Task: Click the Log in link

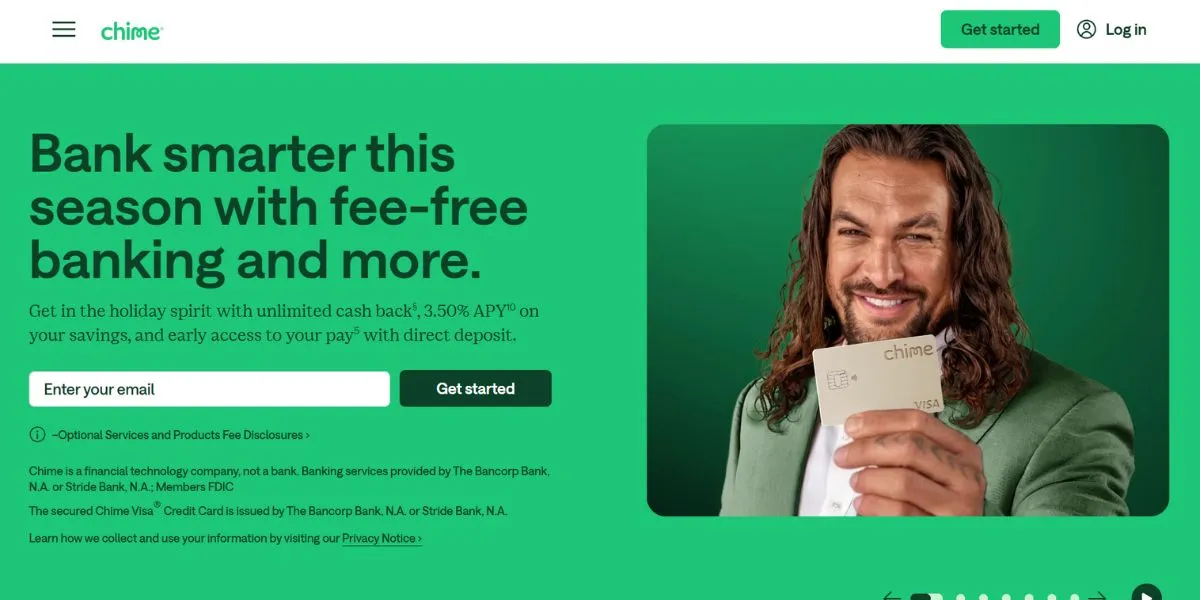Action: [1126, 29]
